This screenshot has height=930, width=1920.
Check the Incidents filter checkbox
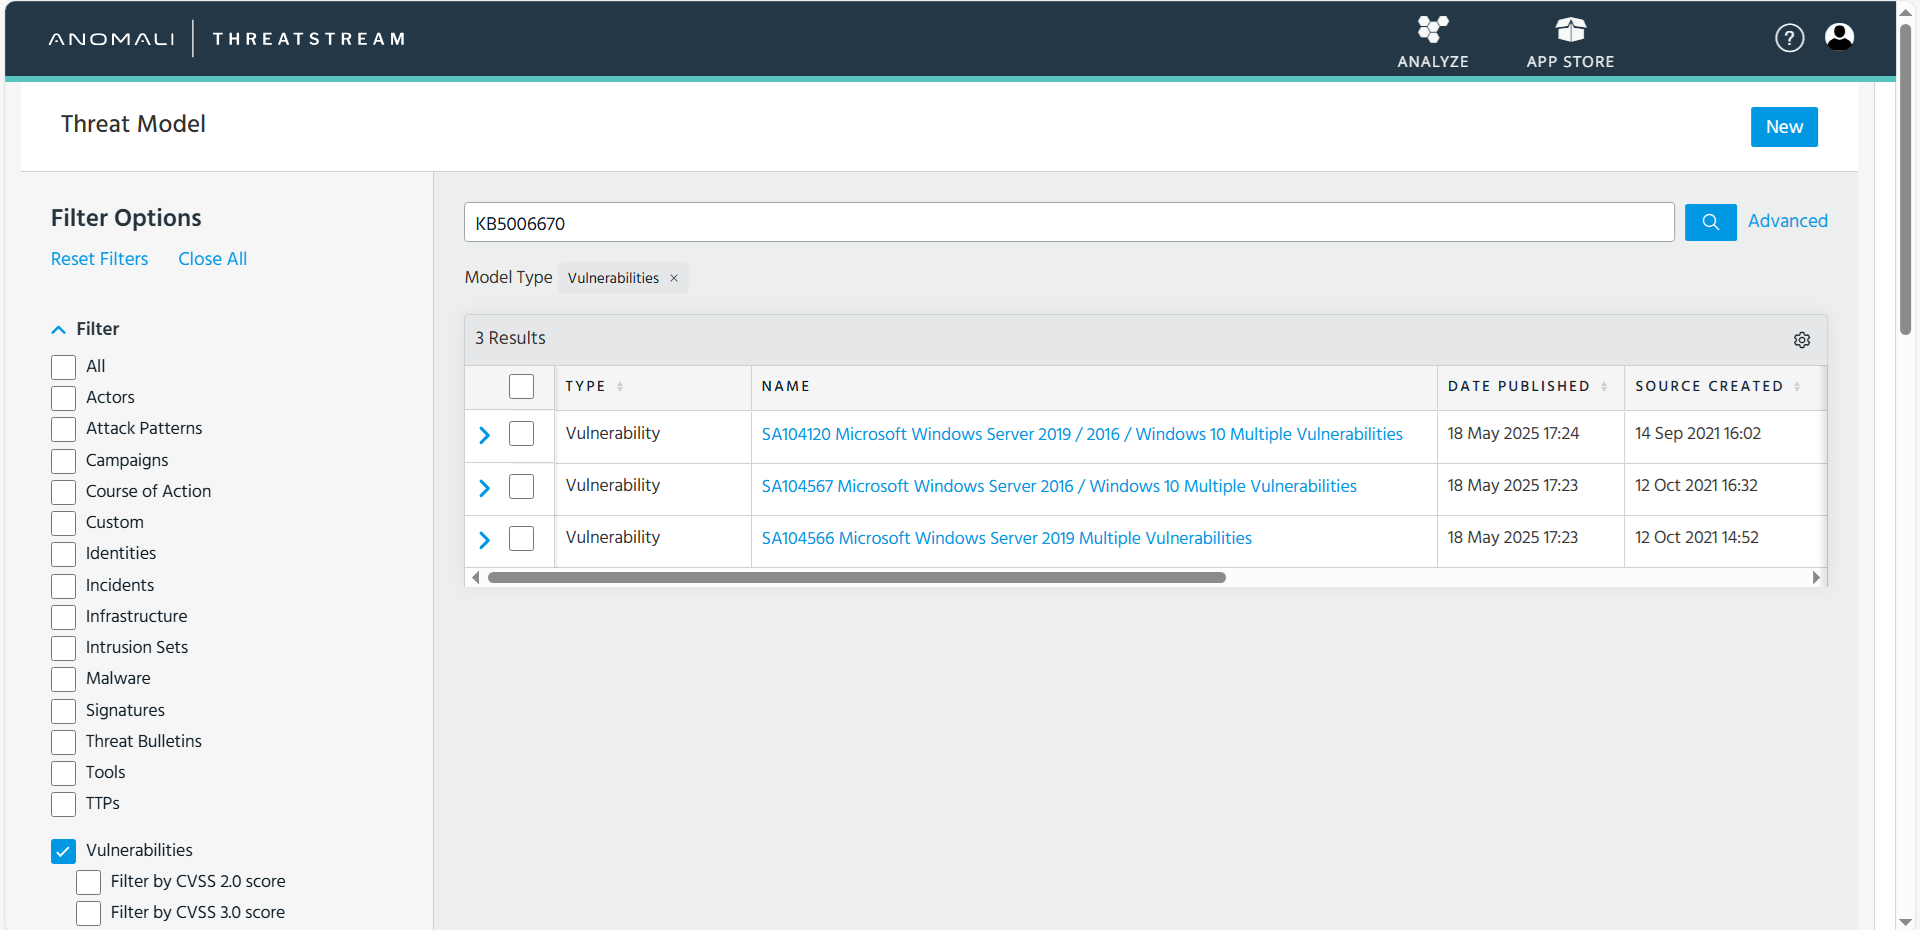click(63, 586)
